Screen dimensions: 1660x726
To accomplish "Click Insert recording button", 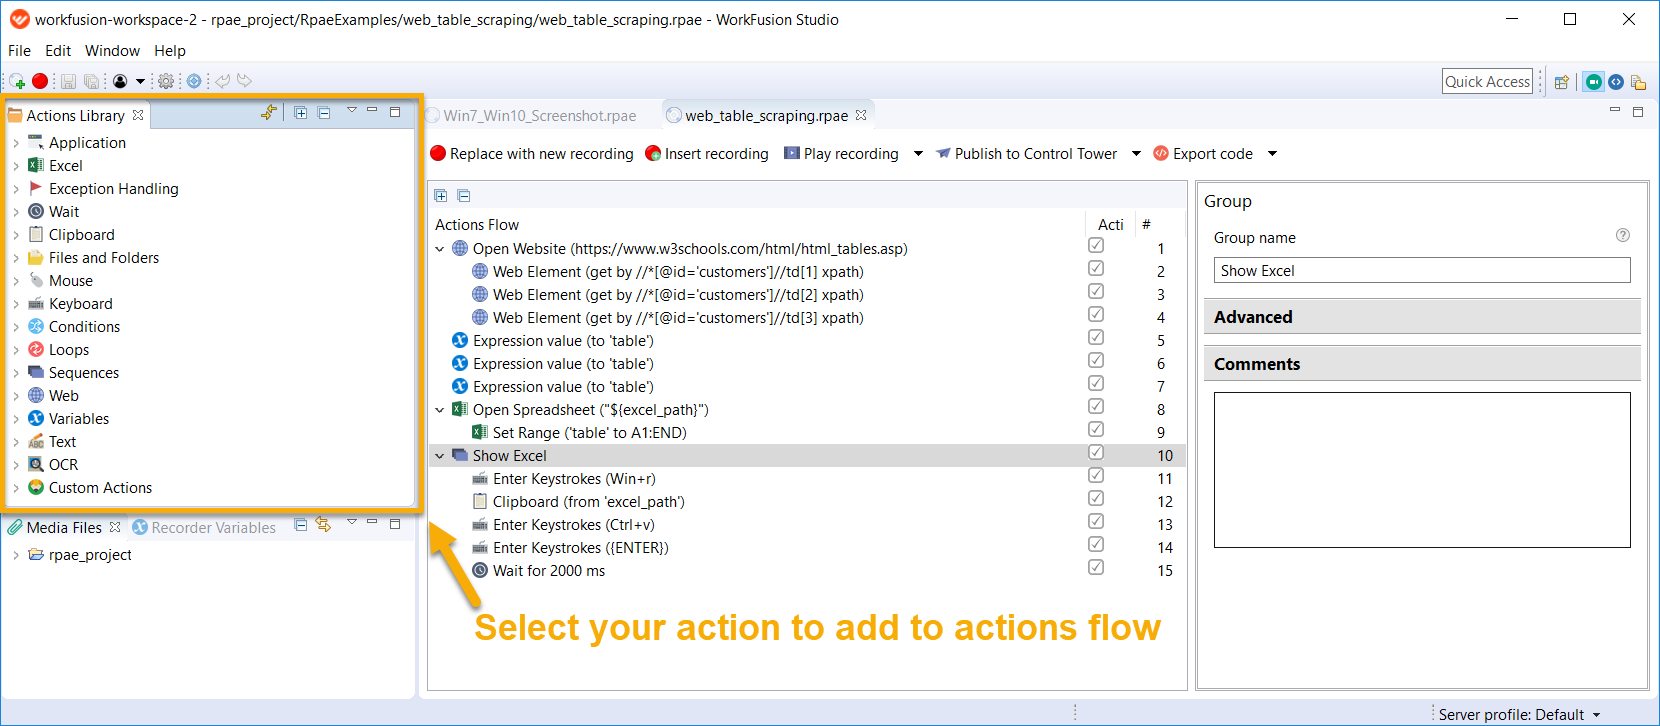I will point(707,154).
